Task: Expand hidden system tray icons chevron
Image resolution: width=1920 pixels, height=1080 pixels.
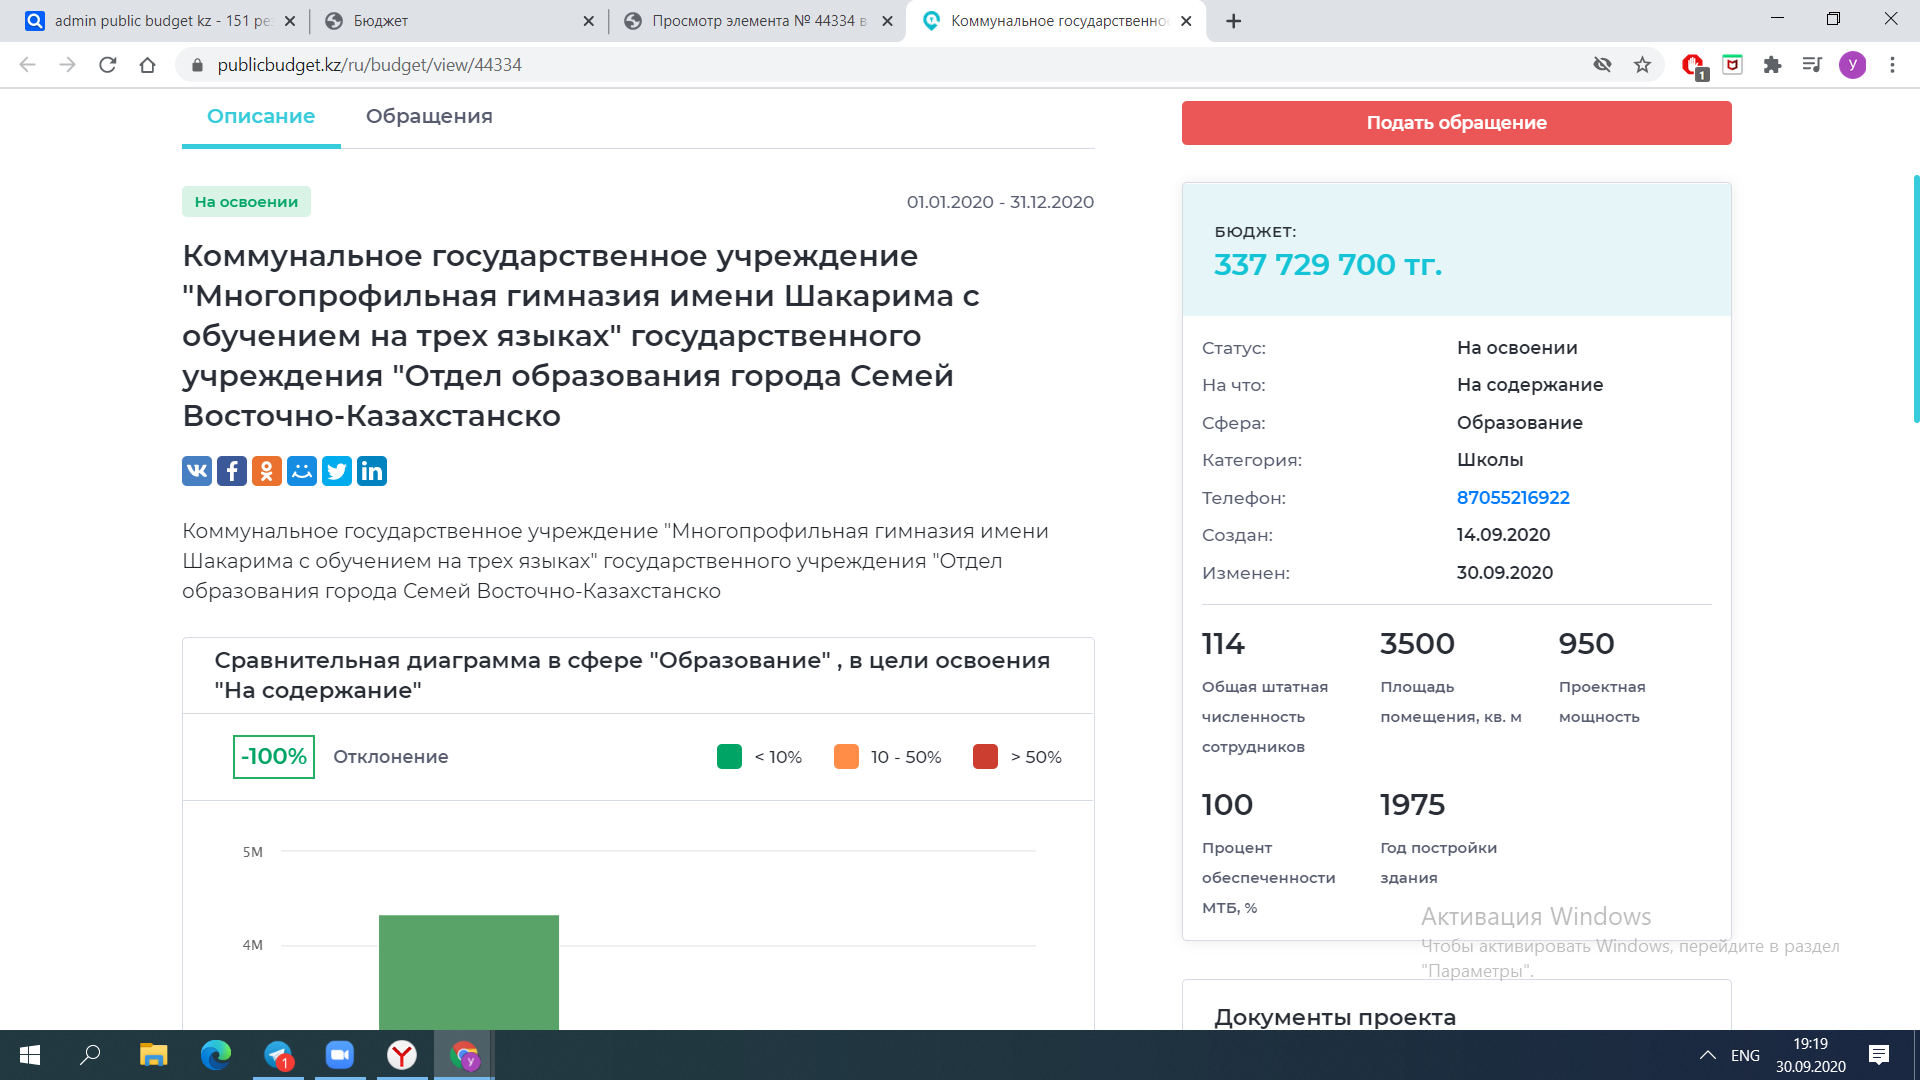Action: (x=1708, y=1055)
